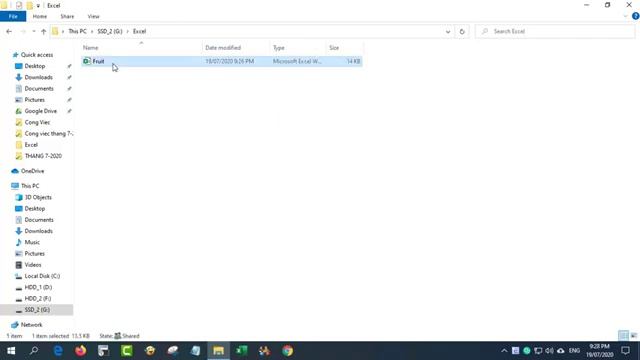Go back with the Back arrow
Image resolution: width=640 pixels, height=360 pixels.
9,31
